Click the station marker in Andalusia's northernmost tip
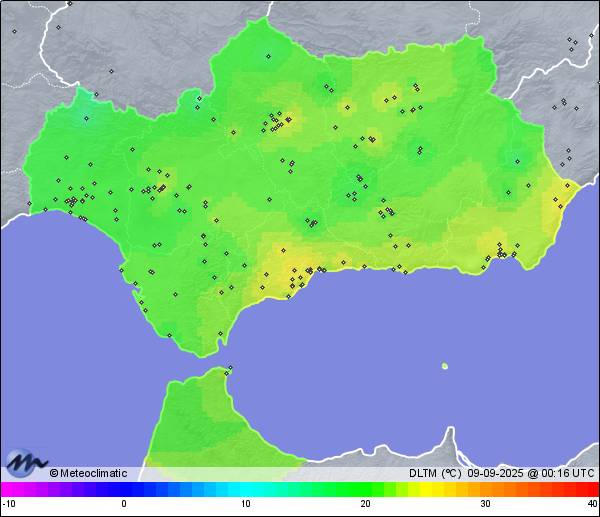The height and width of the screenshot is (517, 600). click(x=269, y=57)
